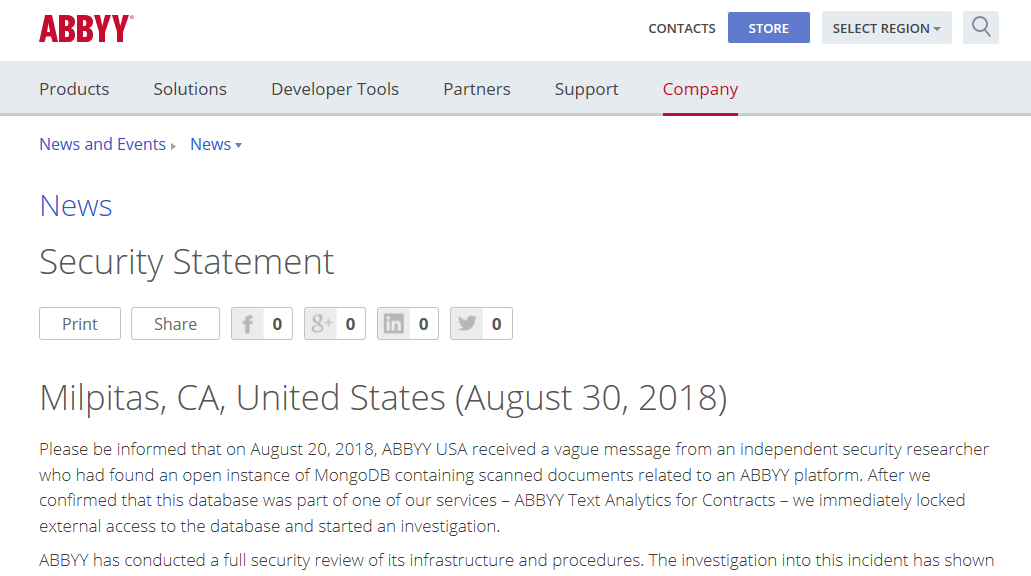Open the Developer Tools menu
Viewport: 1031px width, 576px height.
(x=335, y=89)
